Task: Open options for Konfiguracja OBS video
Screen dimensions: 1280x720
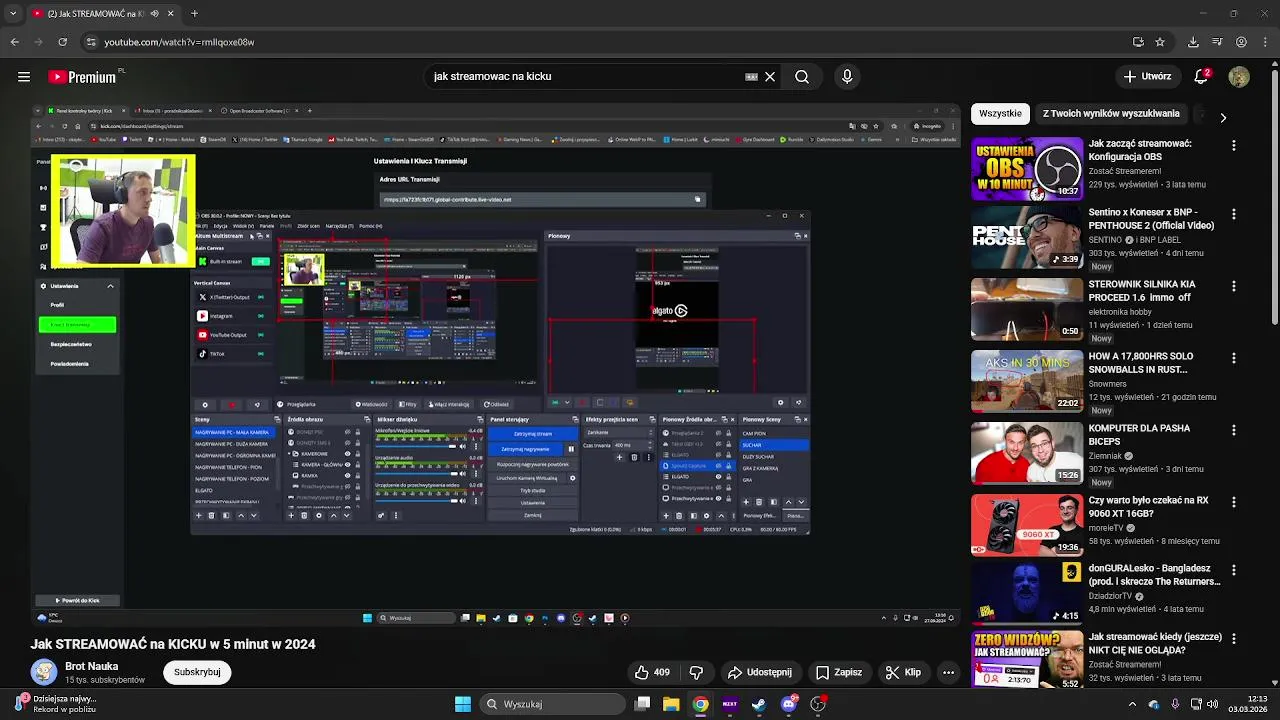Action: 1233,145
